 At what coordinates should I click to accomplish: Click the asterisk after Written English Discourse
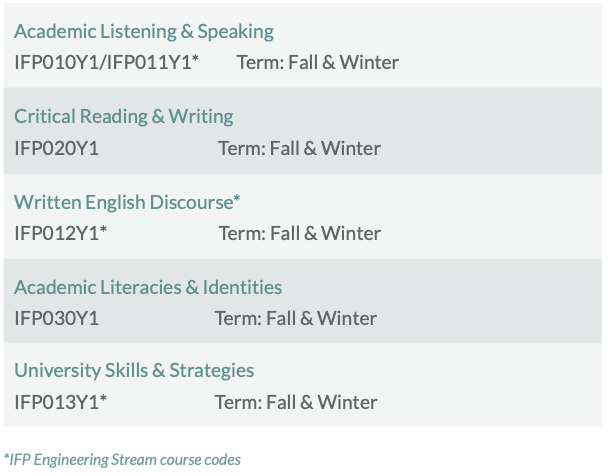click(x=237, y=198)
